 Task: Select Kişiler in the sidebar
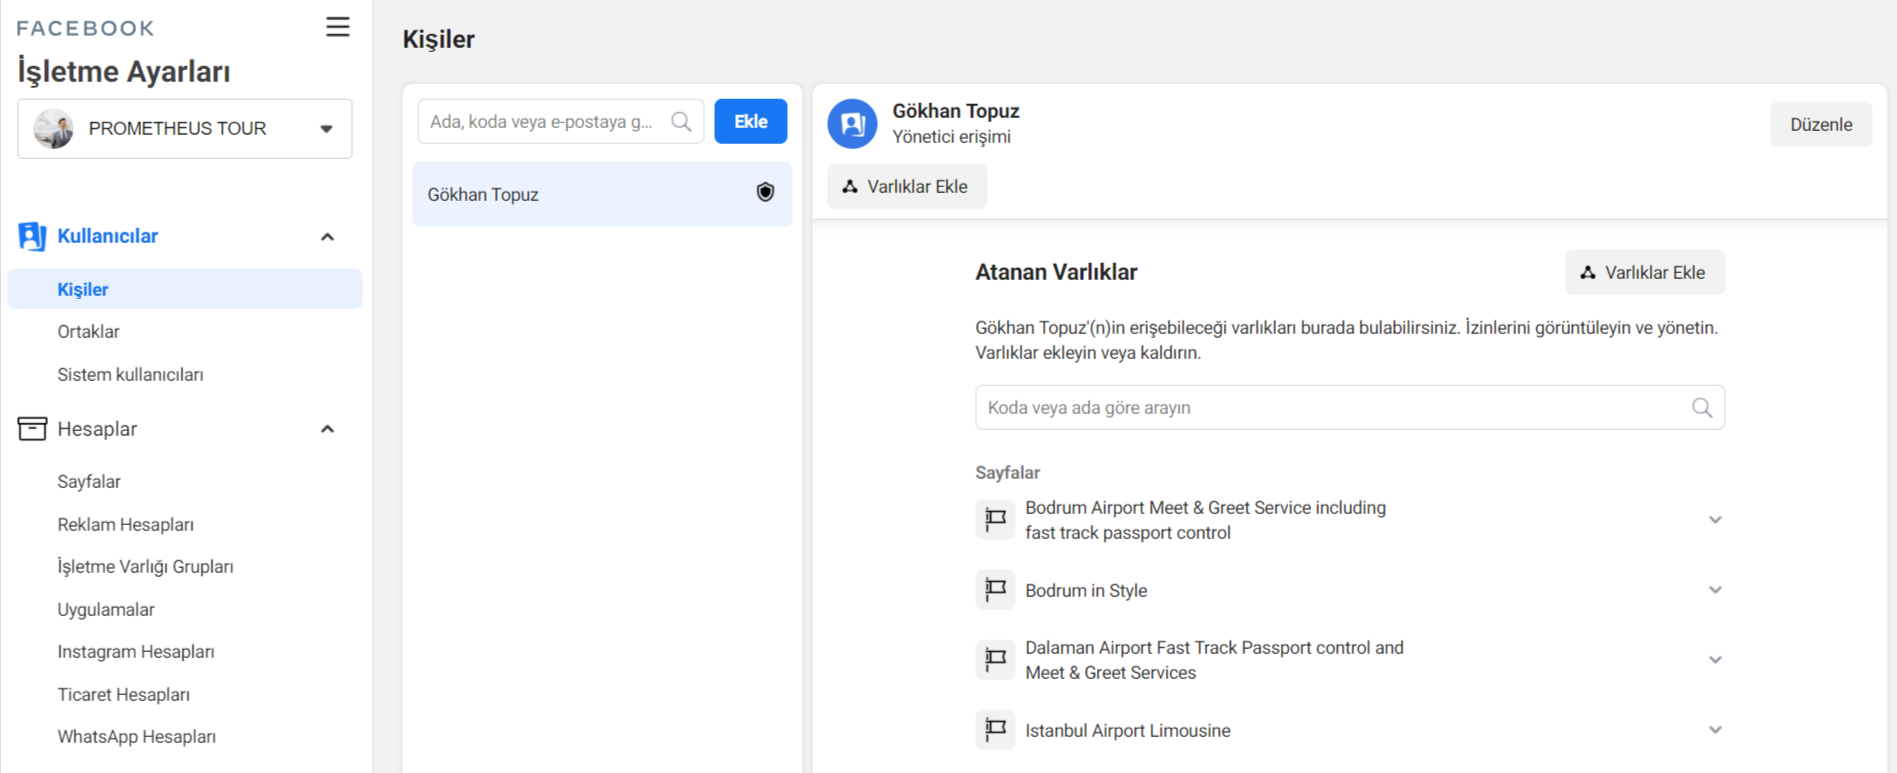tap(185, 289)
